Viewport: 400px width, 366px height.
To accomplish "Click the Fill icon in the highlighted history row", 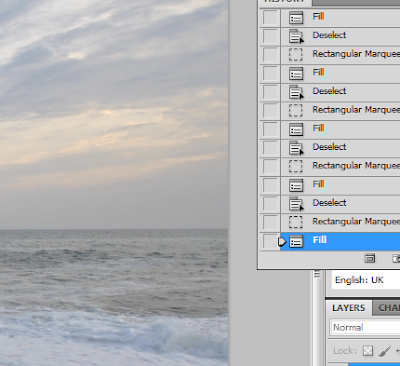I will (296, 242).
